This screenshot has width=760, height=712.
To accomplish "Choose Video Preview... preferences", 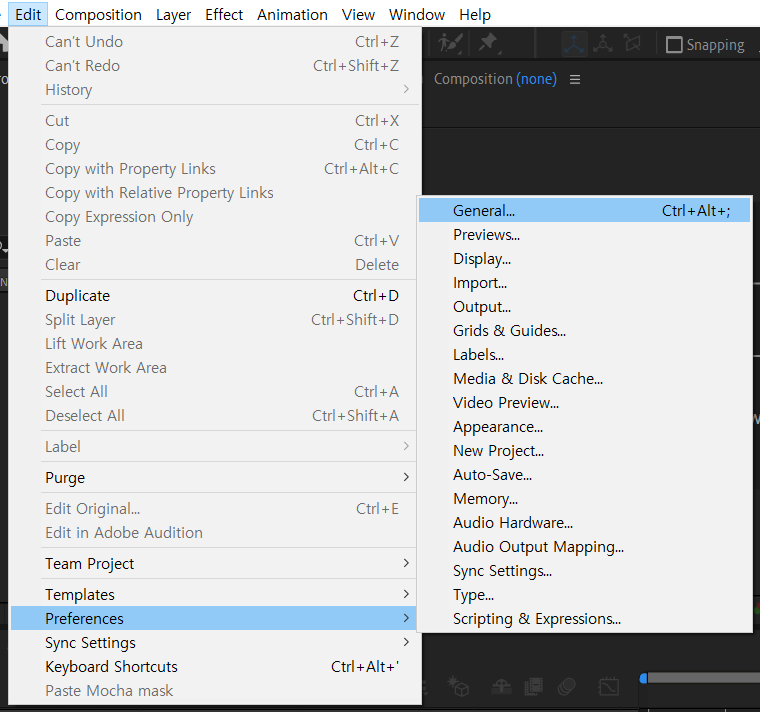I will 585,403.
